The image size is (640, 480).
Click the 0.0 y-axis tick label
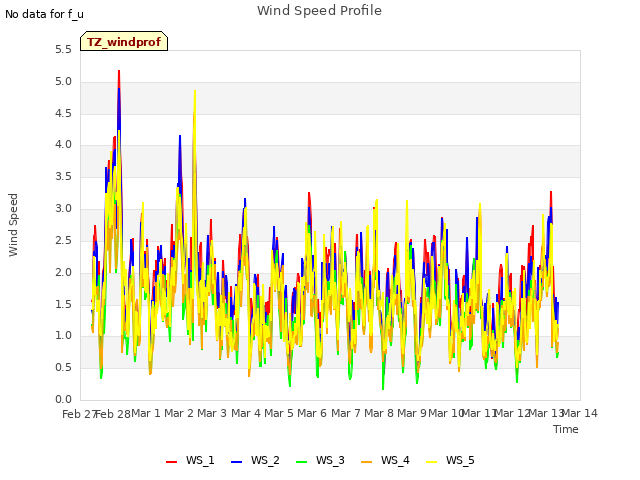tap(63, 399)
